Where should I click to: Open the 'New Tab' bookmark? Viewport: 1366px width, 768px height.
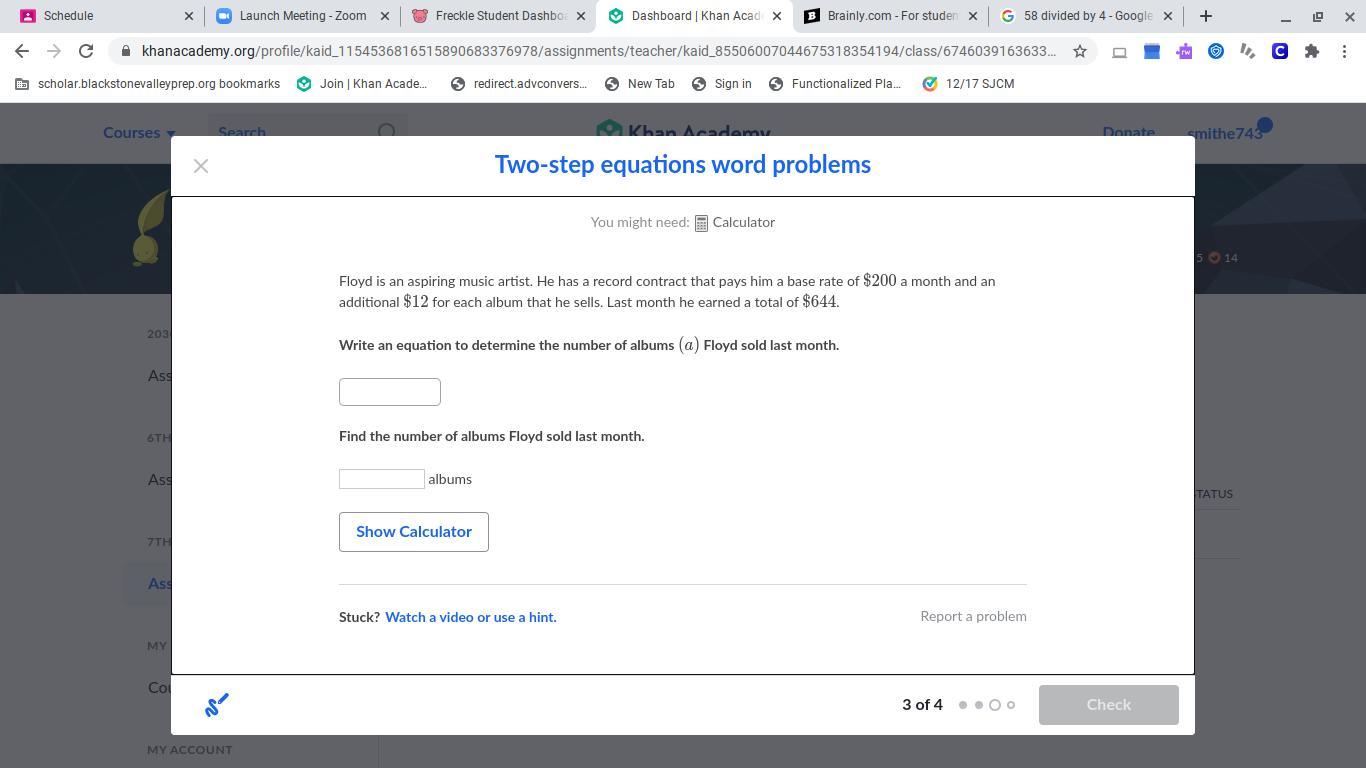point(640,84)
